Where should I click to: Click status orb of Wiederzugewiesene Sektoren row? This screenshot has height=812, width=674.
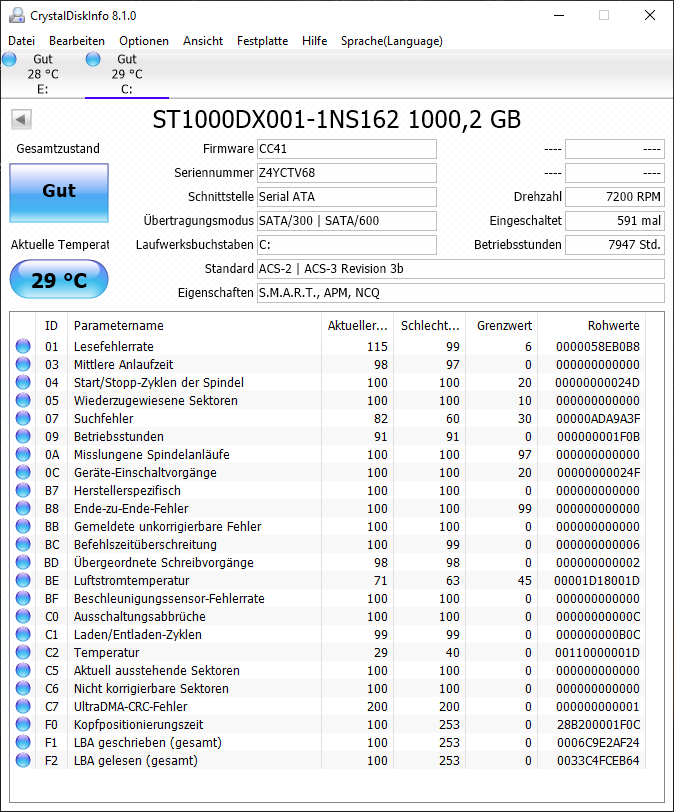point(23,400)
